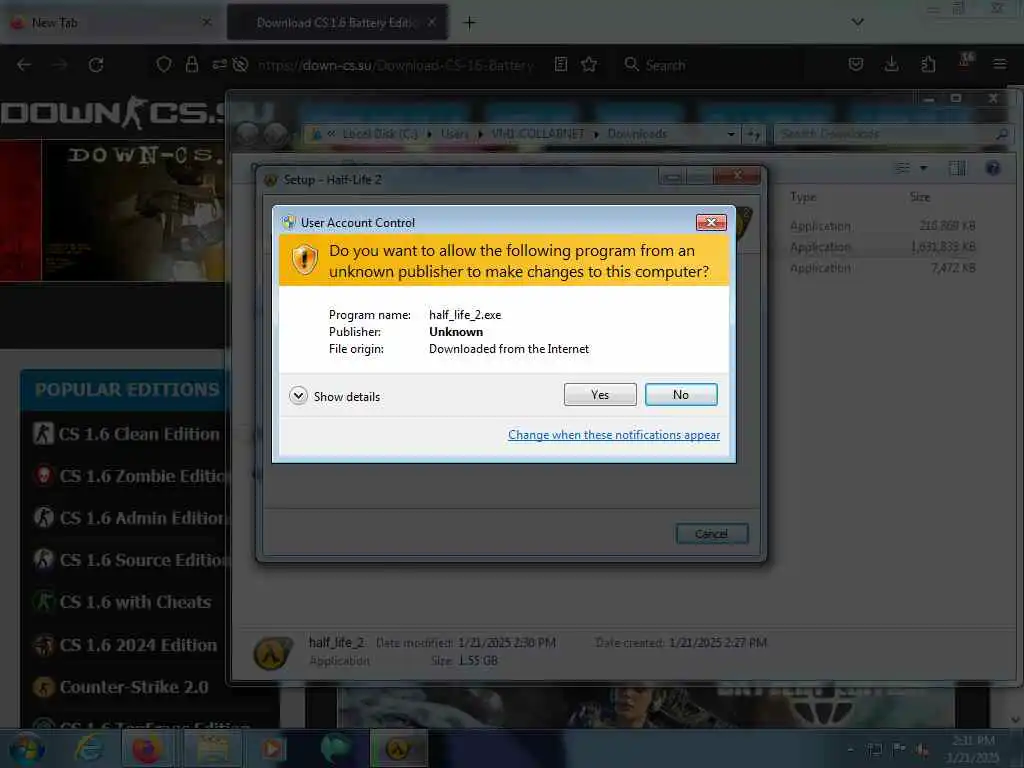1024x768 pixels.
Task: Close the User Account Control dialog
Action: [711, 223]
